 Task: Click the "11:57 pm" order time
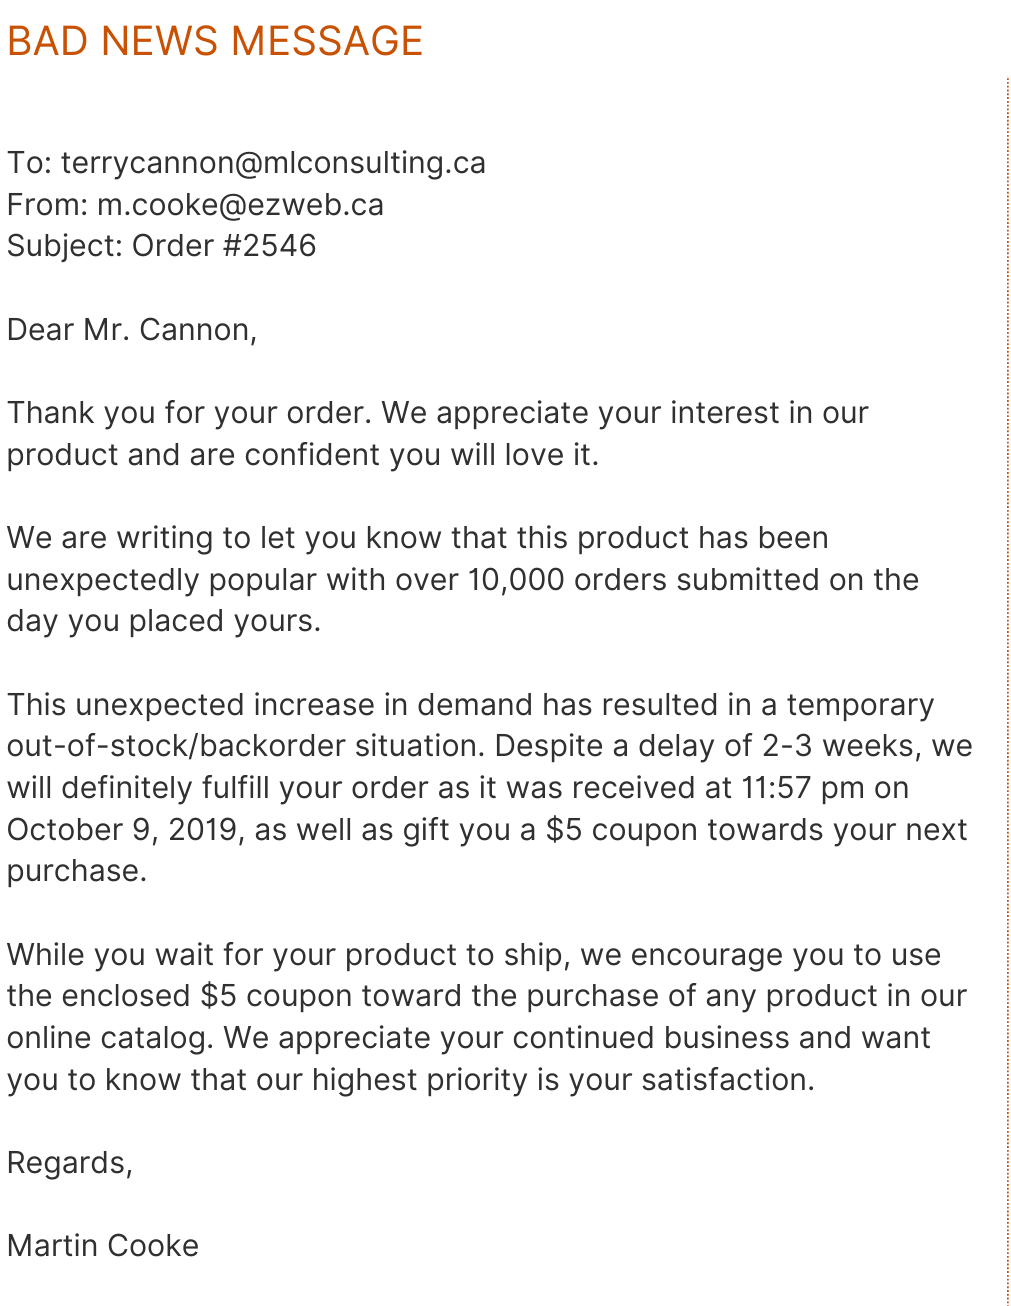pos(803,788)
